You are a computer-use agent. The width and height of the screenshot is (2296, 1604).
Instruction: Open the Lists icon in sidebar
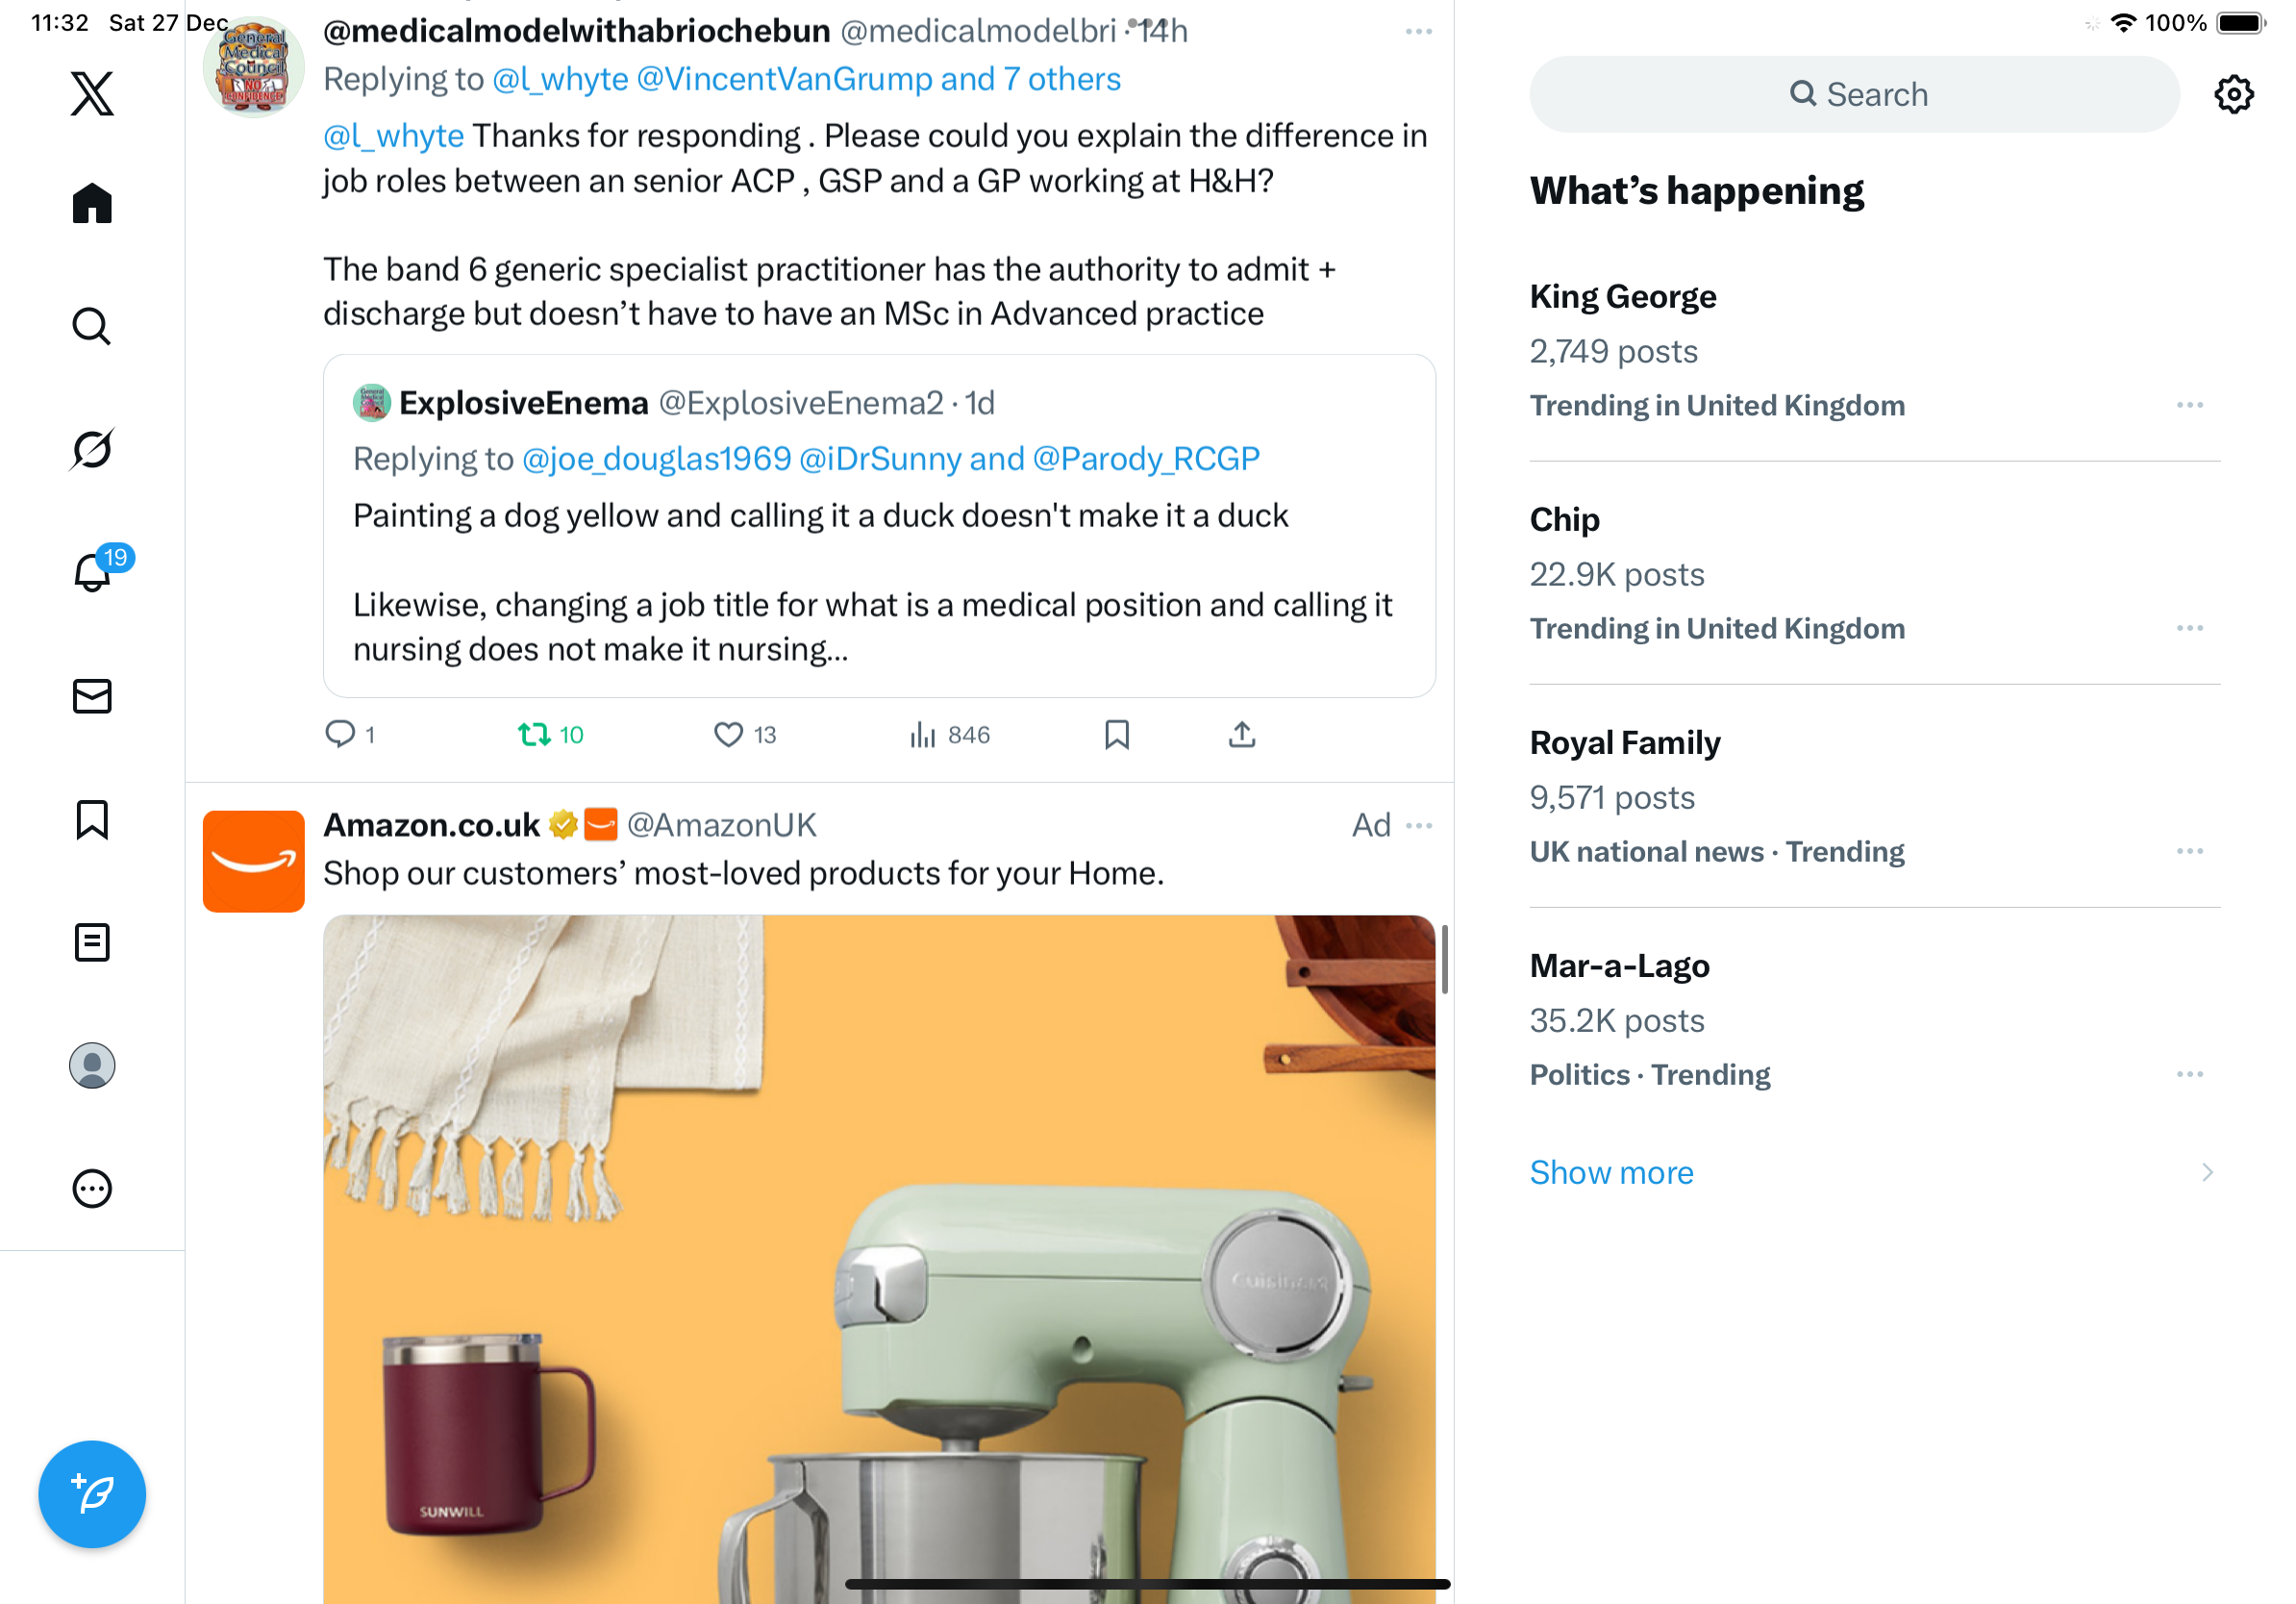pos(92,942)
